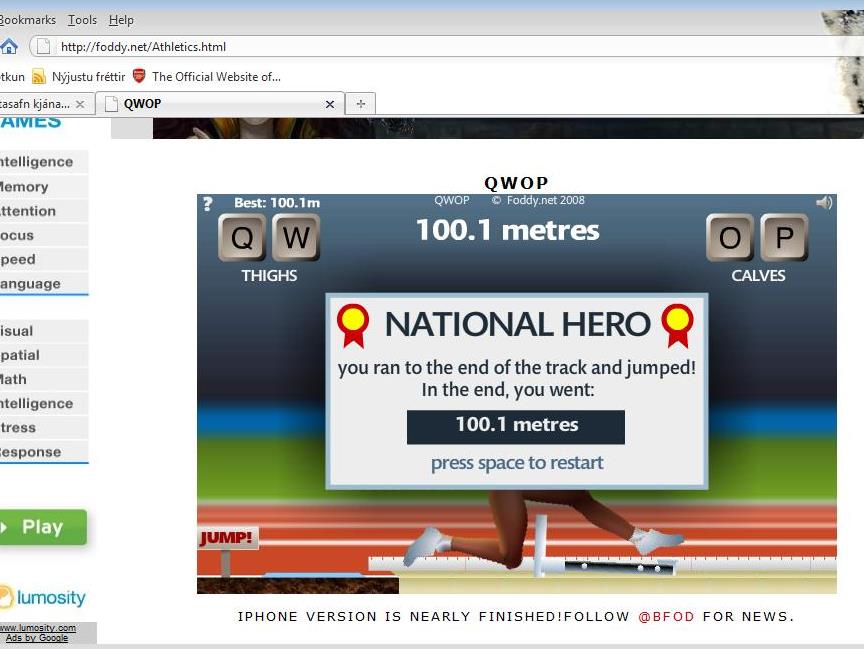864x649 pixels.
Task: Open the Nýjustu fréttir RSS feed bookmark icon
Action: (x=39, y=76)
